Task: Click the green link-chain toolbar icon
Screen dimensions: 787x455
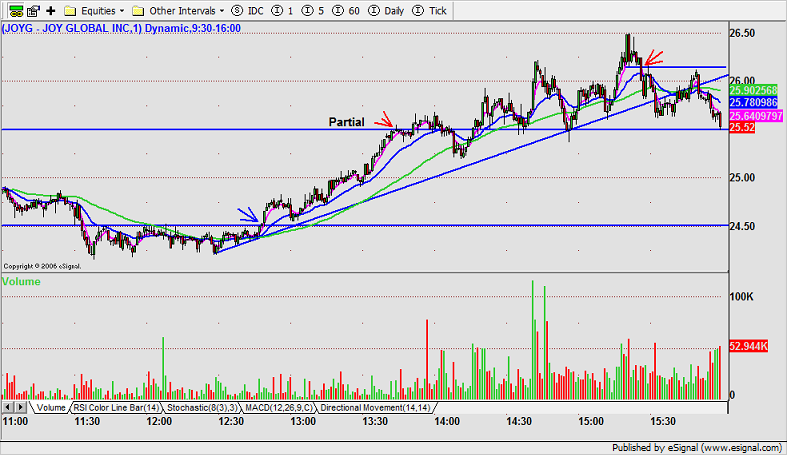Action: [16, 11]
